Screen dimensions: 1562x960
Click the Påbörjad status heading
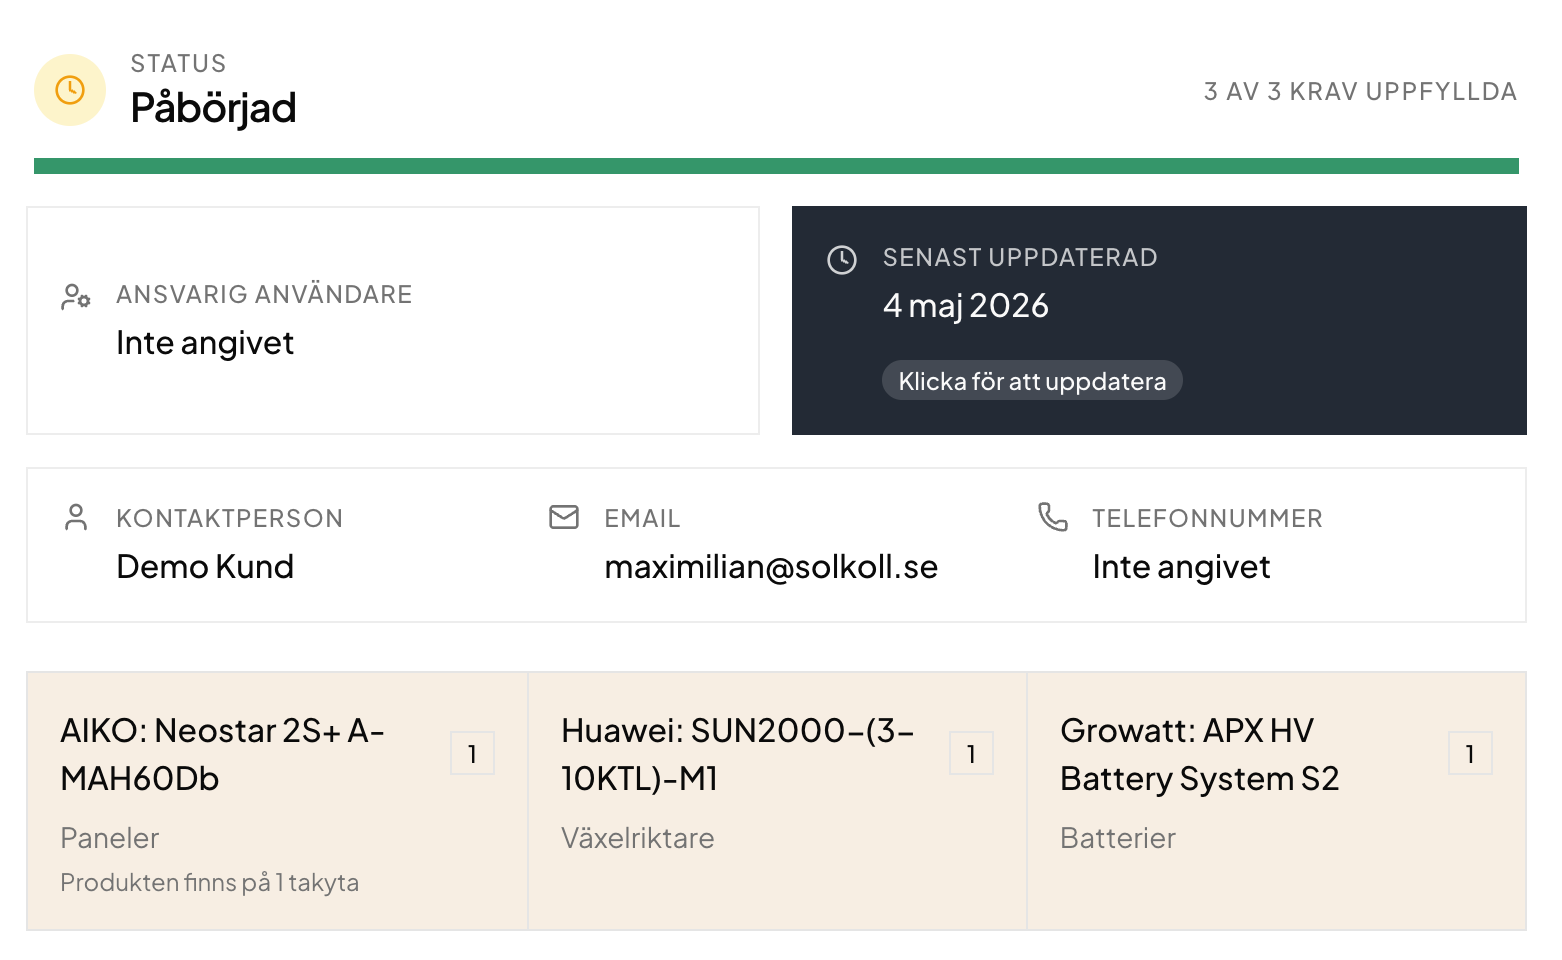pyautogui.click(x=213, y=108)
